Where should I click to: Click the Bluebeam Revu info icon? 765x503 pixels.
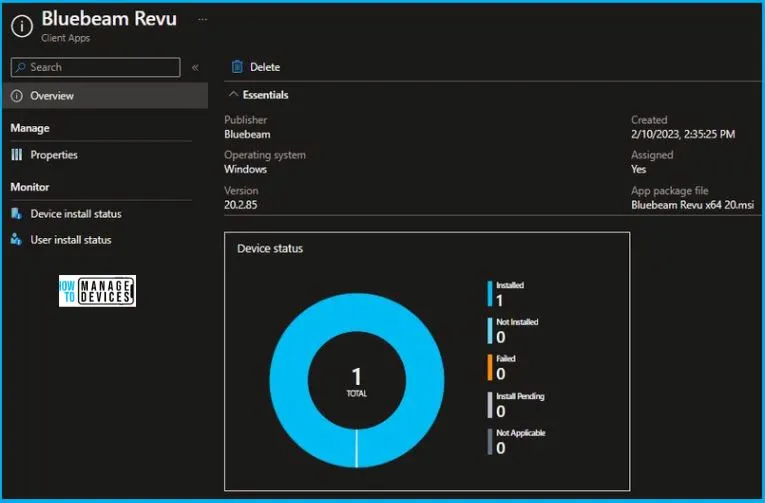[22, 26]
